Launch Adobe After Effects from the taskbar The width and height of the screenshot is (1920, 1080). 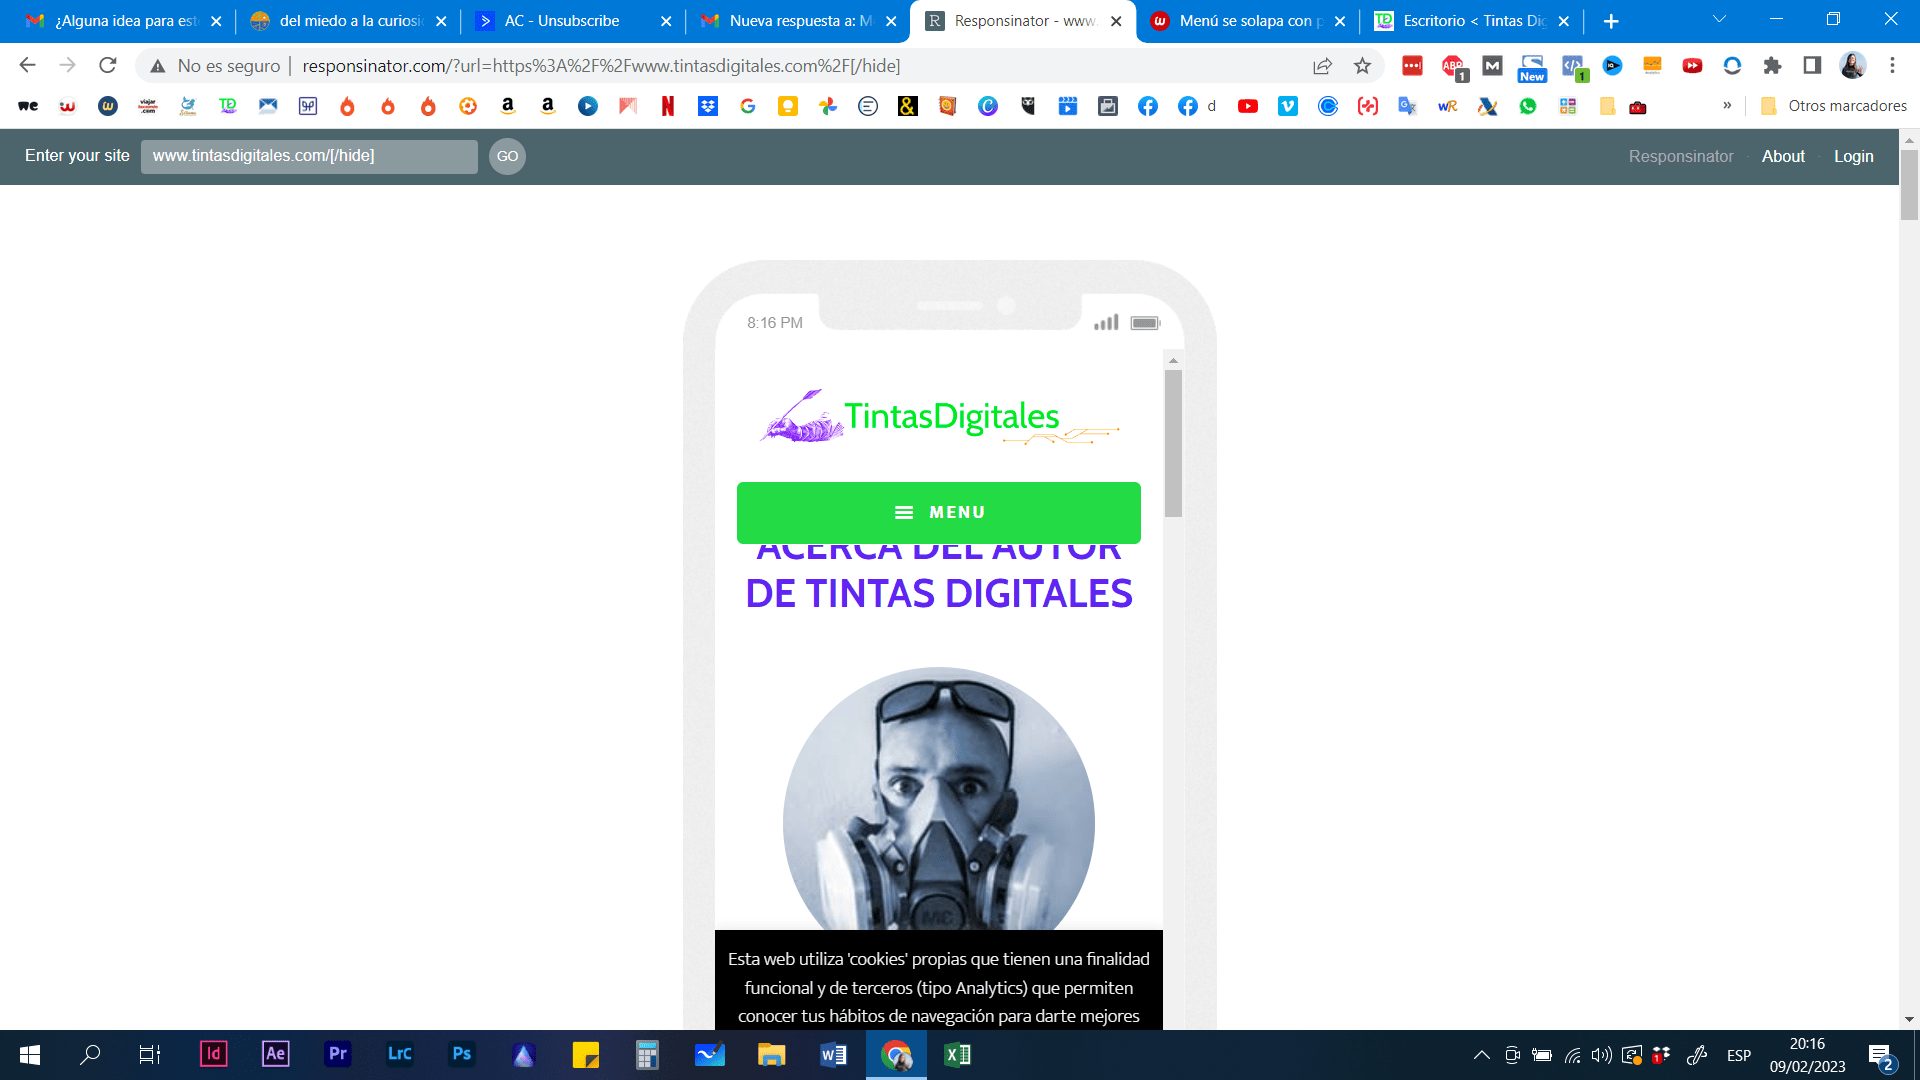[x=275, y=1054]
